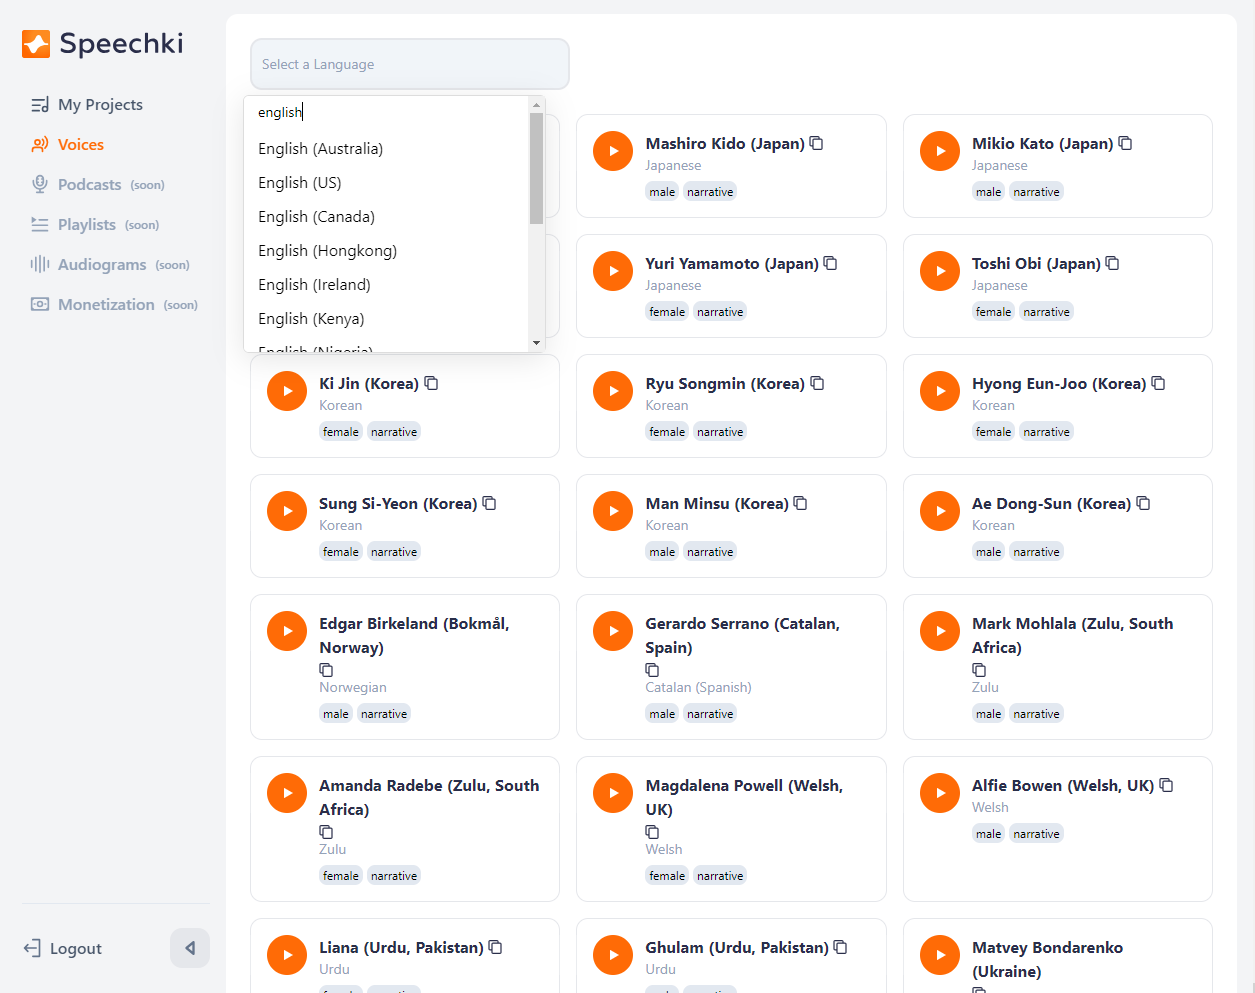Play Edgar Birkeland voice sample
The image size is (1255, 993).
pyautogui.click(x=287, y=631)
